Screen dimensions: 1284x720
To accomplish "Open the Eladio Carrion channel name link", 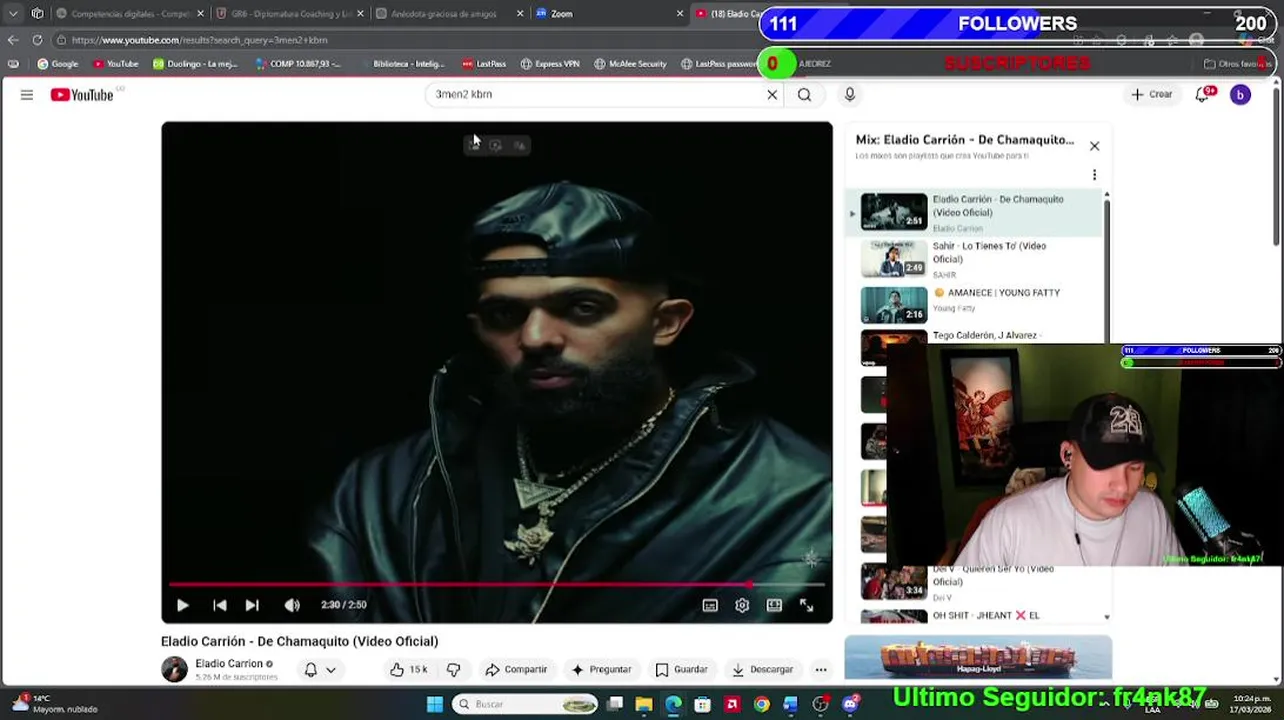I will [228, 664].
